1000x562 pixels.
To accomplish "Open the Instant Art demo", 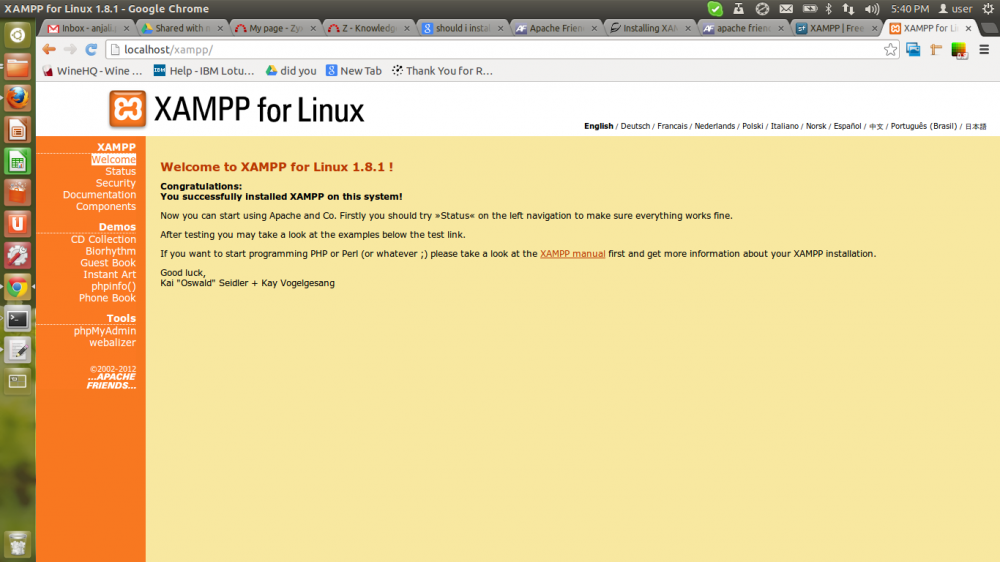I will coord(110,274).
